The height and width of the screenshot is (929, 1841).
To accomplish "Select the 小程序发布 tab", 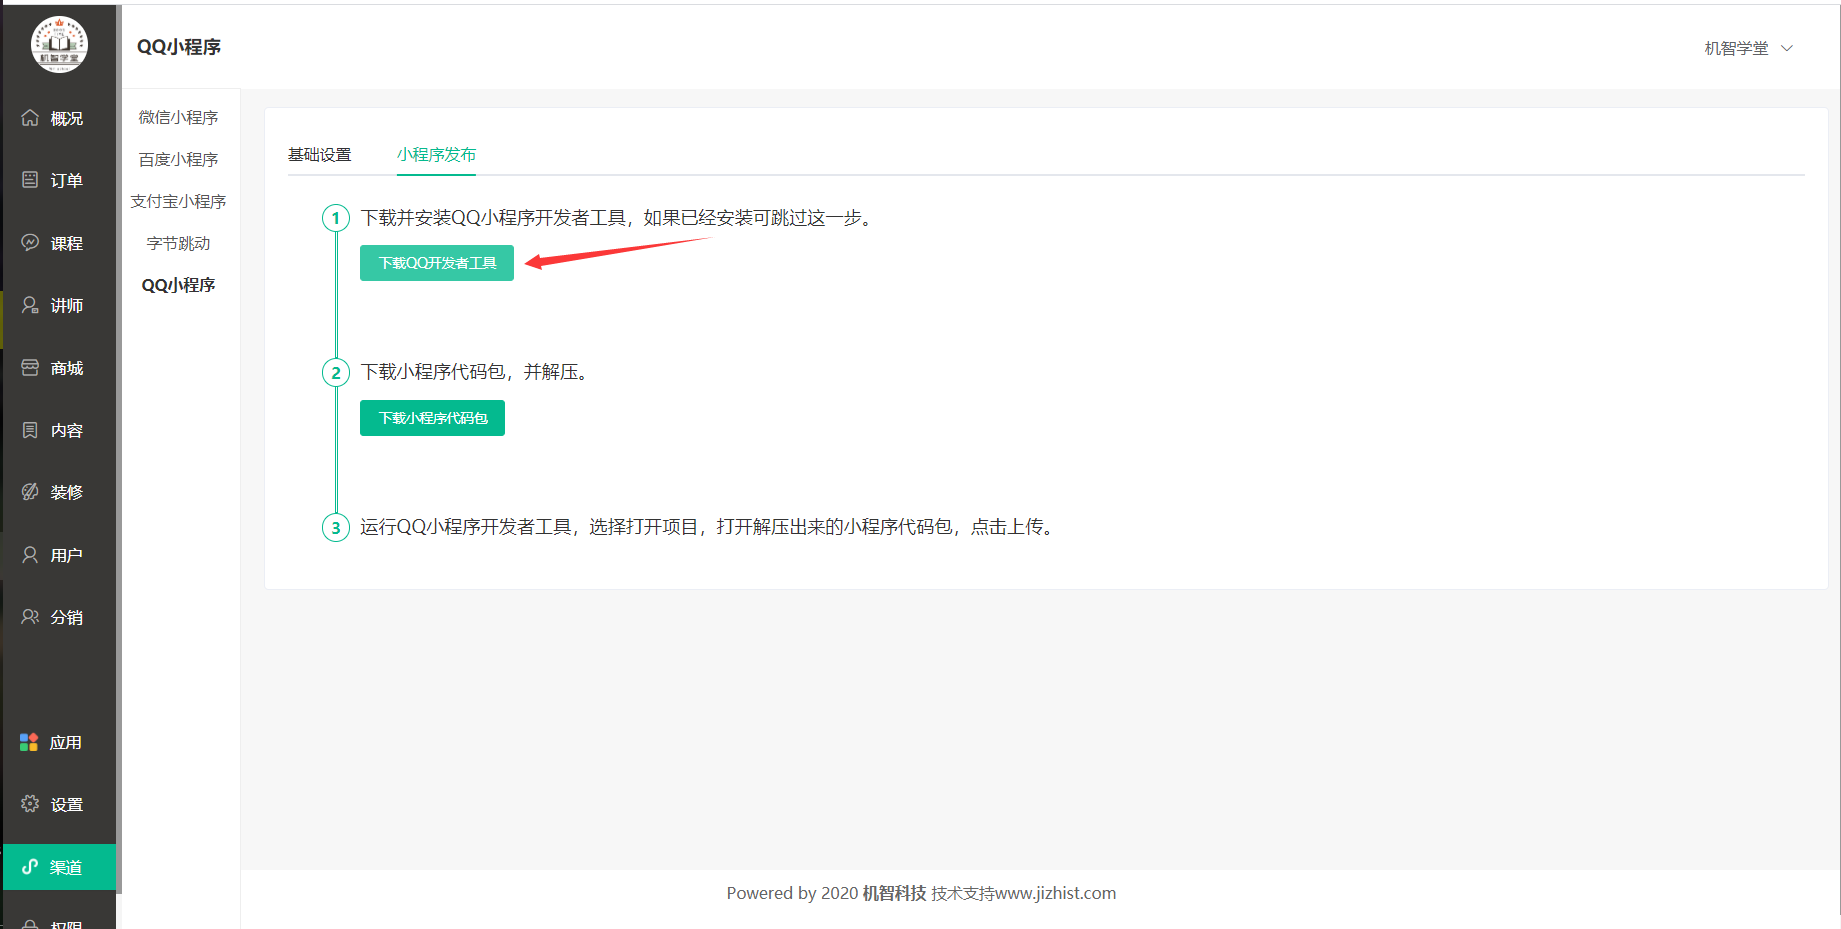I will 436,155.
